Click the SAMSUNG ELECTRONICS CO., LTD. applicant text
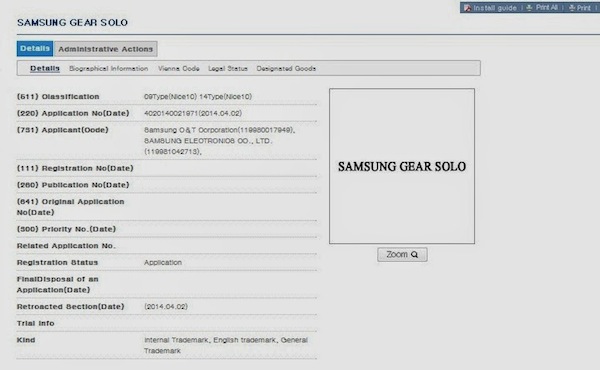The width and height of the screenshot is (600, 370). pos(208,146)
